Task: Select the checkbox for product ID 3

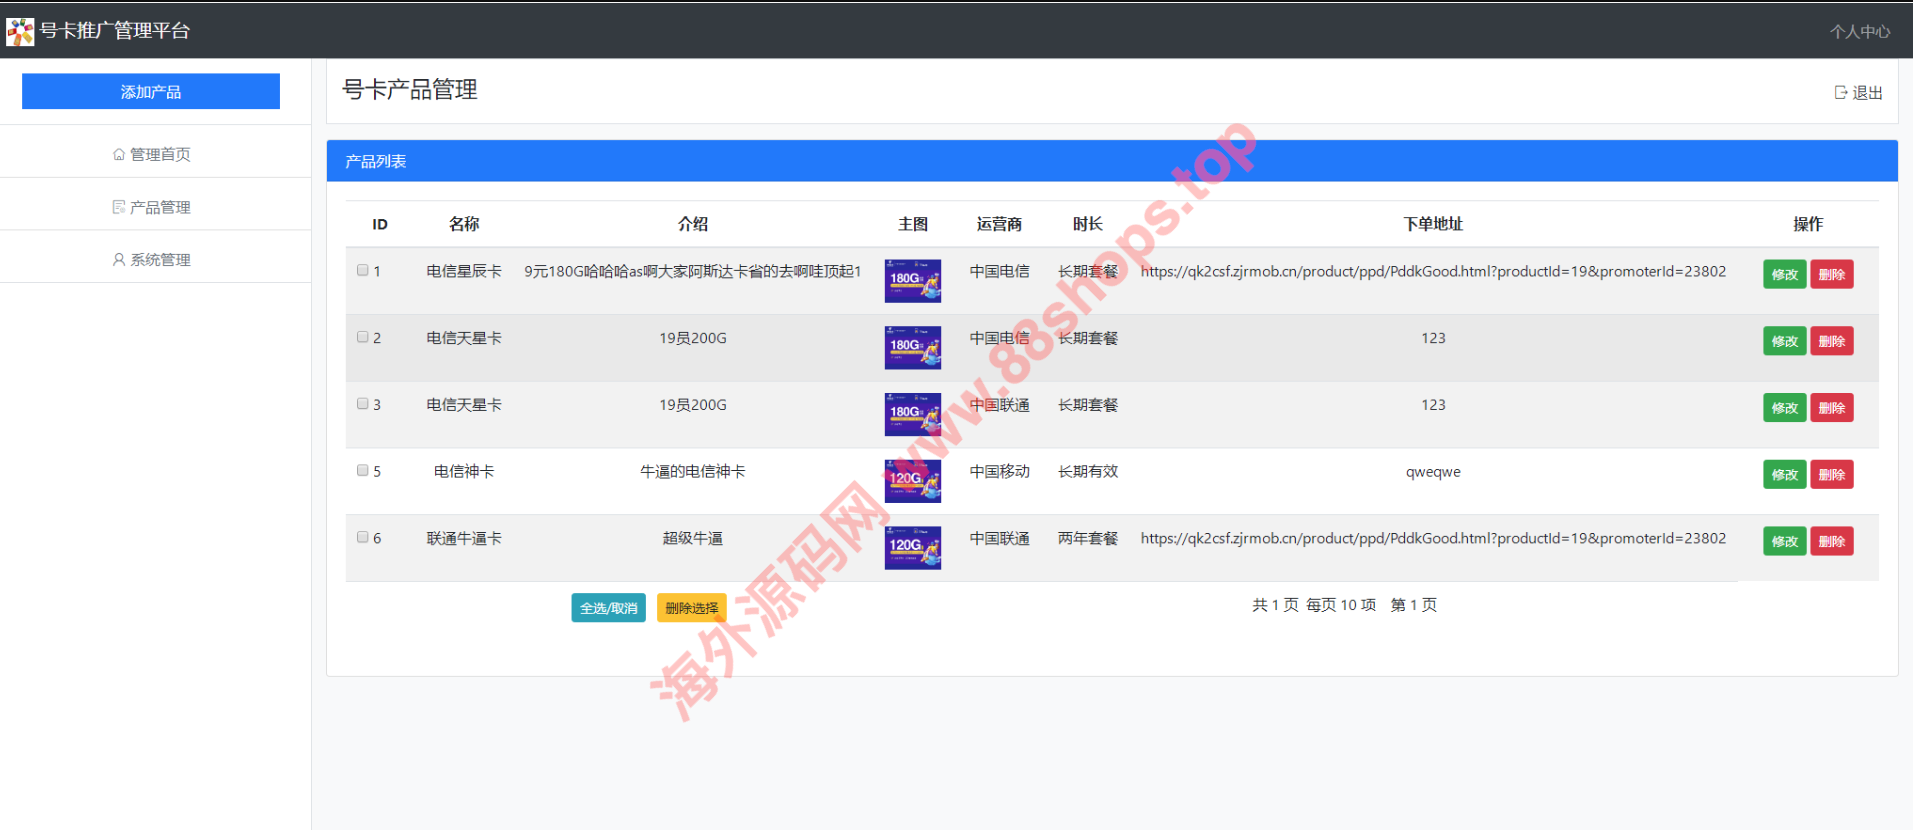Action: 363,404
